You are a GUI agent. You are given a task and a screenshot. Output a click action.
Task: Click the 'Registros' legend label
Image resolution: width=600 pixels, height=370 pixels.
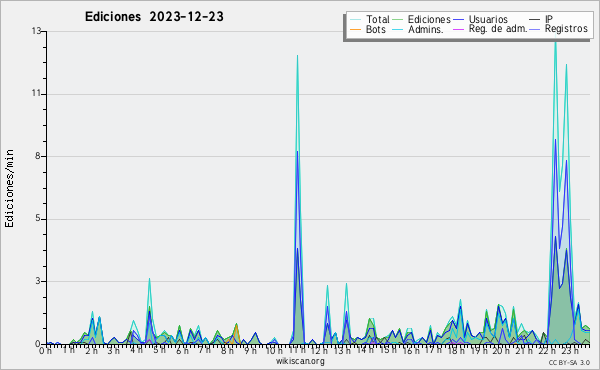point(566,29)
